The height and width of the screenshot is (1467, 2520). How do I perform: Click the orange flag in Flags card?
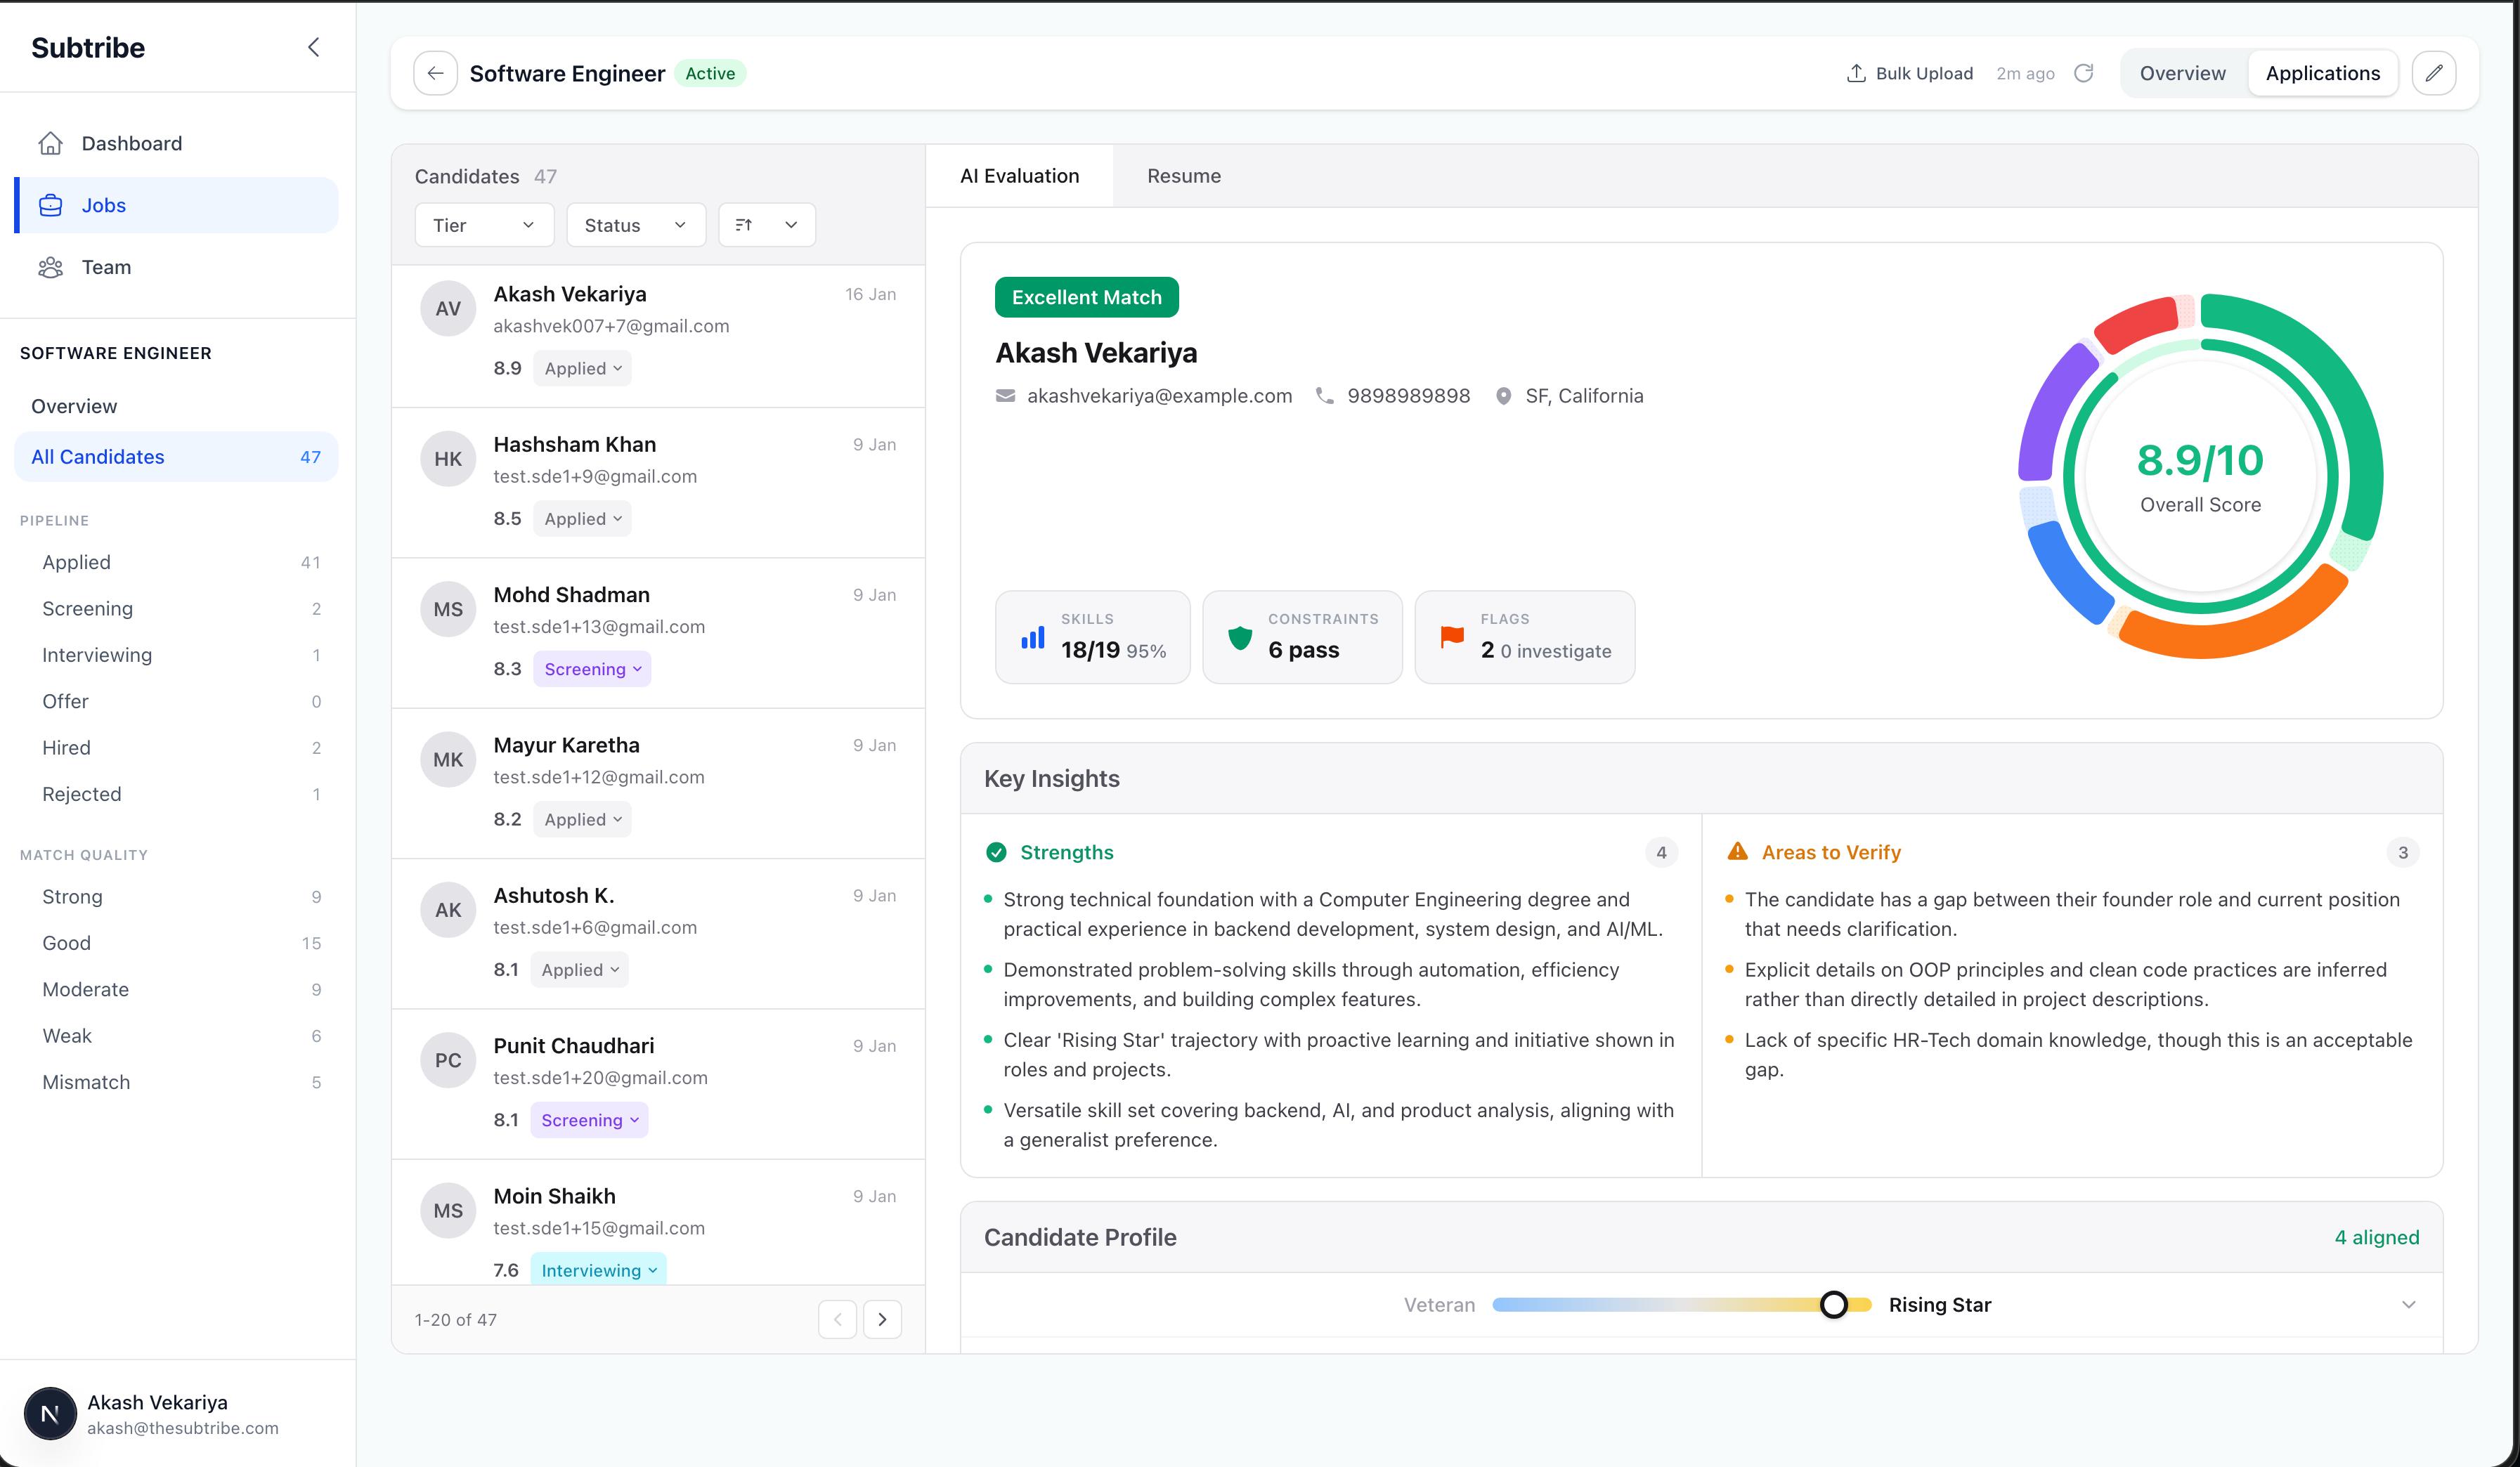coord(1452,637)
